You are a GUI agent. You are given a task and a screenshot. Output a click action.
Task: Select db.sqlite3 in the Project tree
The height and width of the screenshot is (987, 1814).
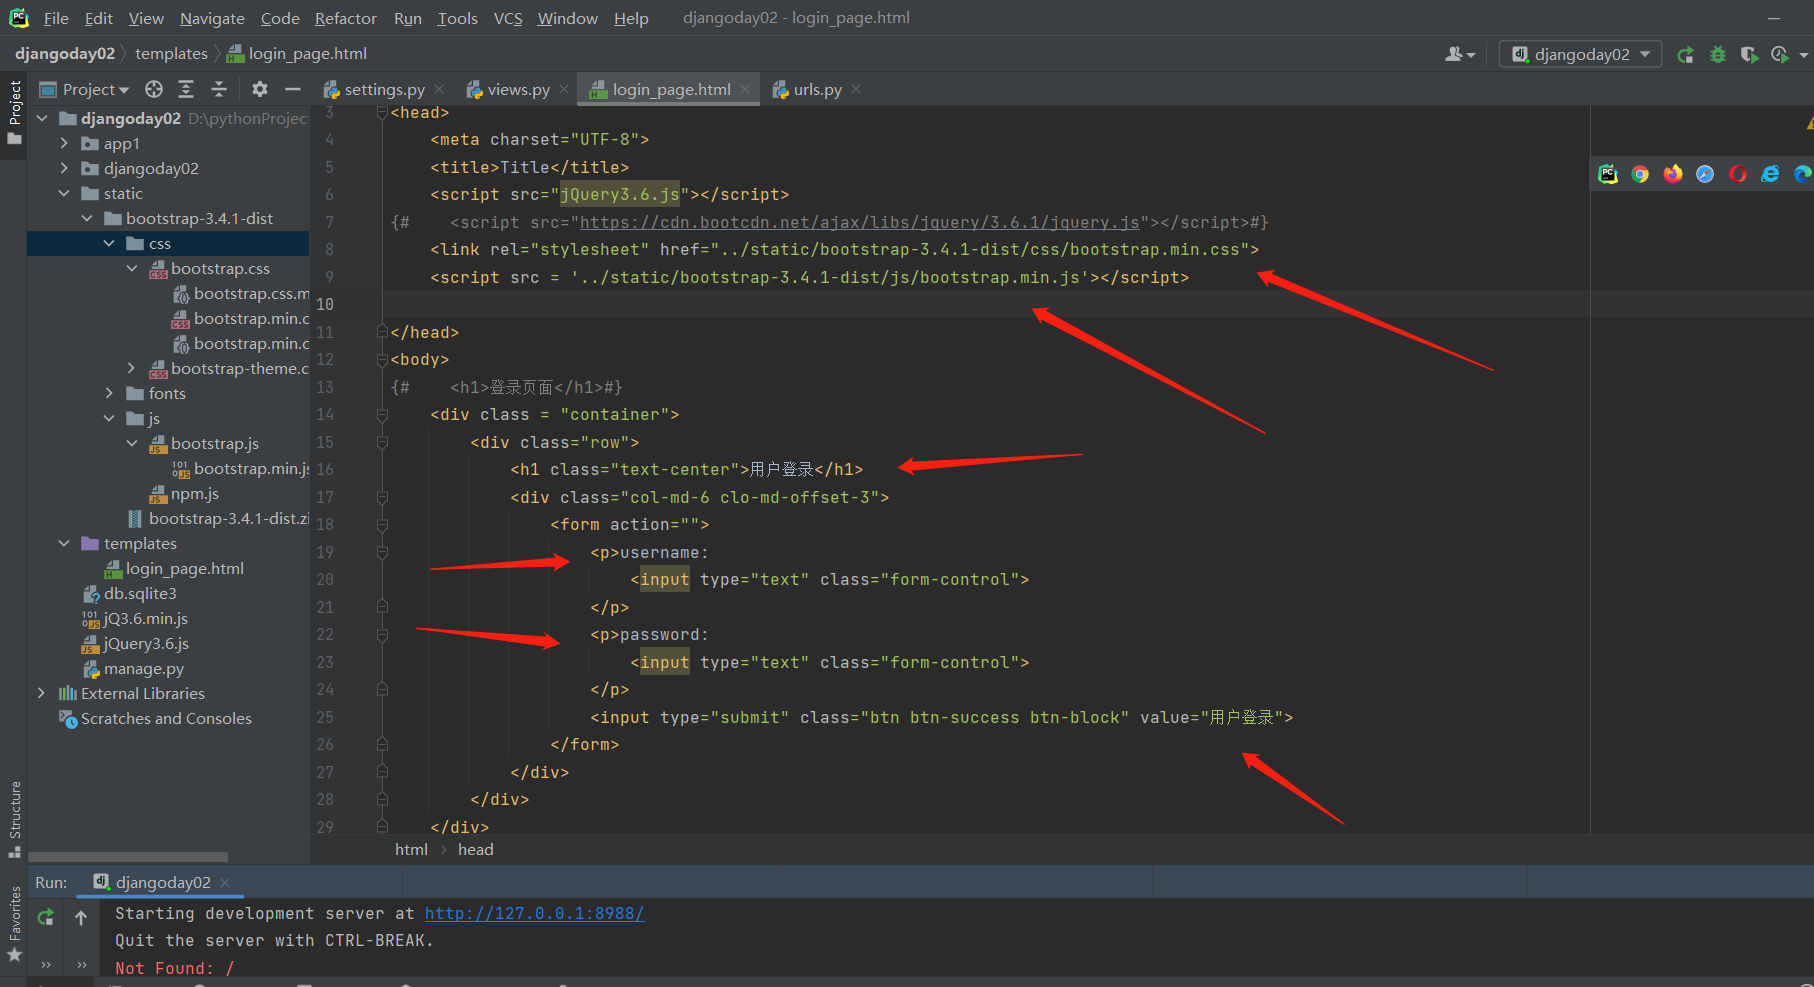140,593
